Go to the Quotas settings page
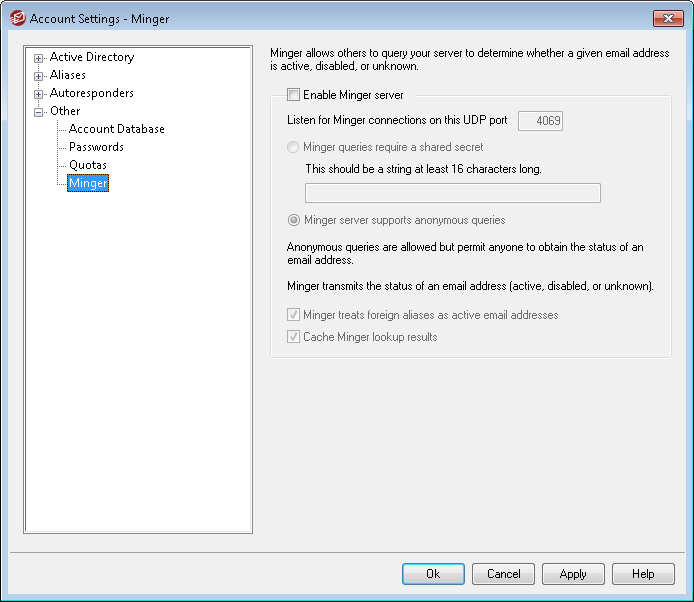The image size is (694, 602). 88,165
